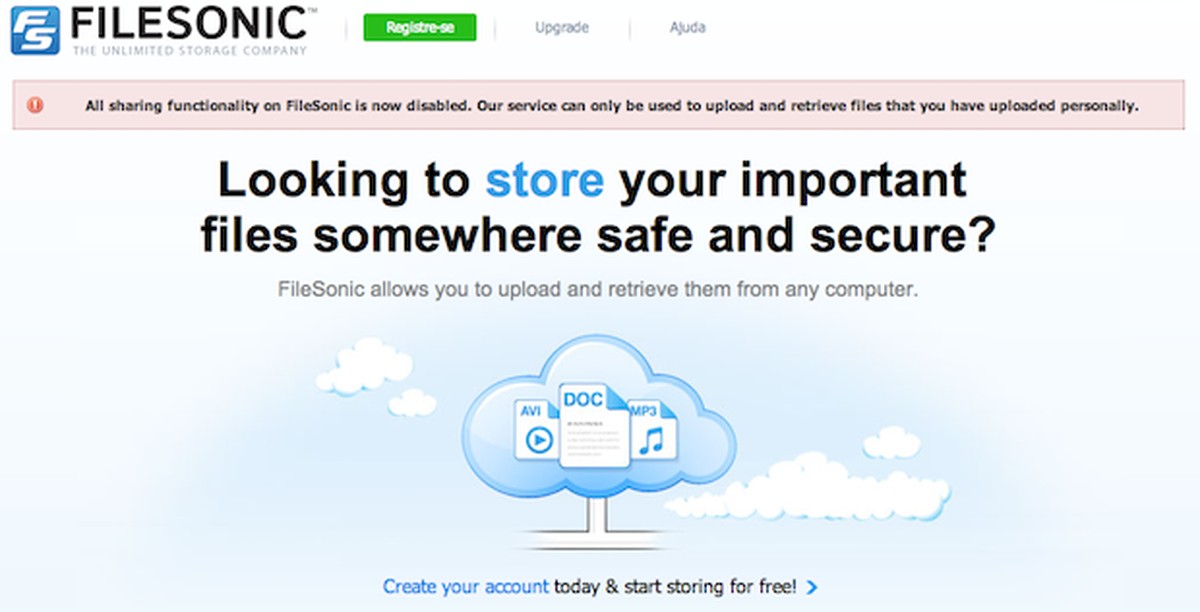
Task: Open the Upgrade menu item
Action: (562, 28)
